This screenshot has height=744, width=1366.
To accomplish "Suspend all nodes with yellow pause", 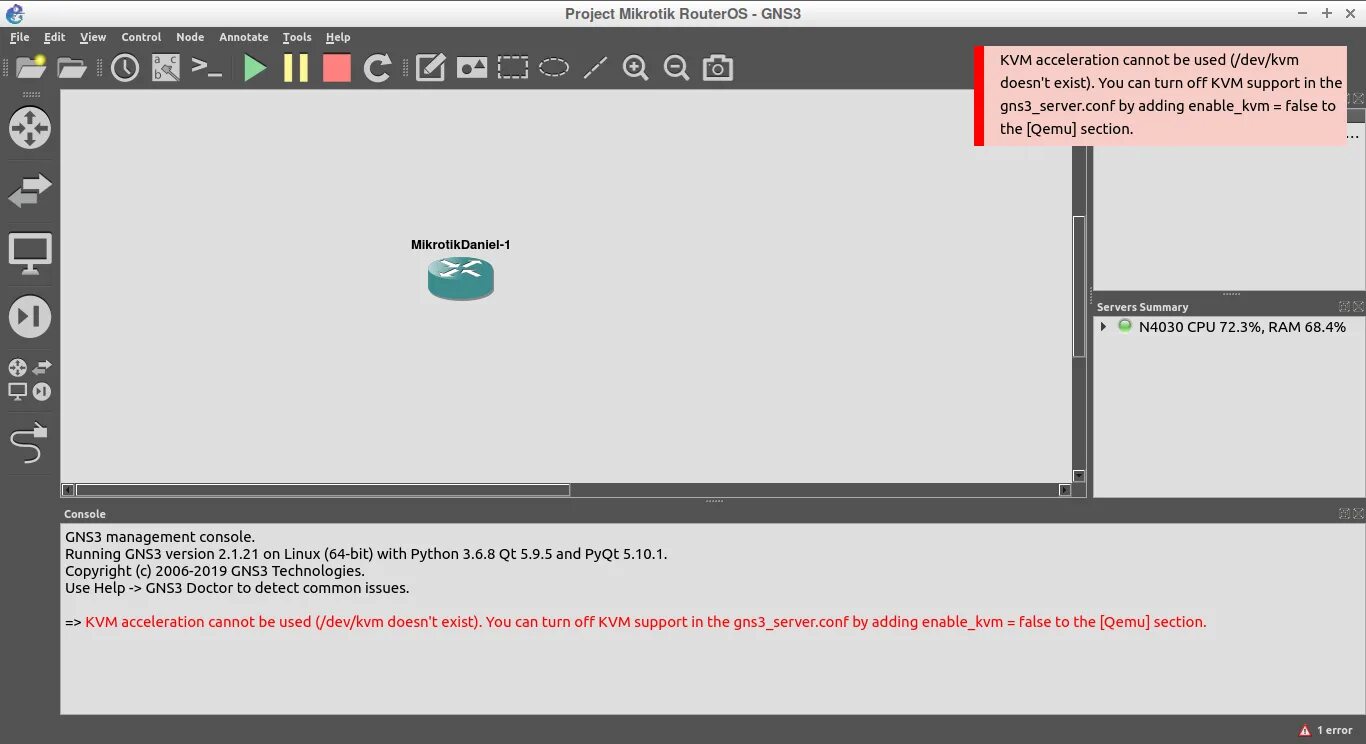I will click(296, 68).
